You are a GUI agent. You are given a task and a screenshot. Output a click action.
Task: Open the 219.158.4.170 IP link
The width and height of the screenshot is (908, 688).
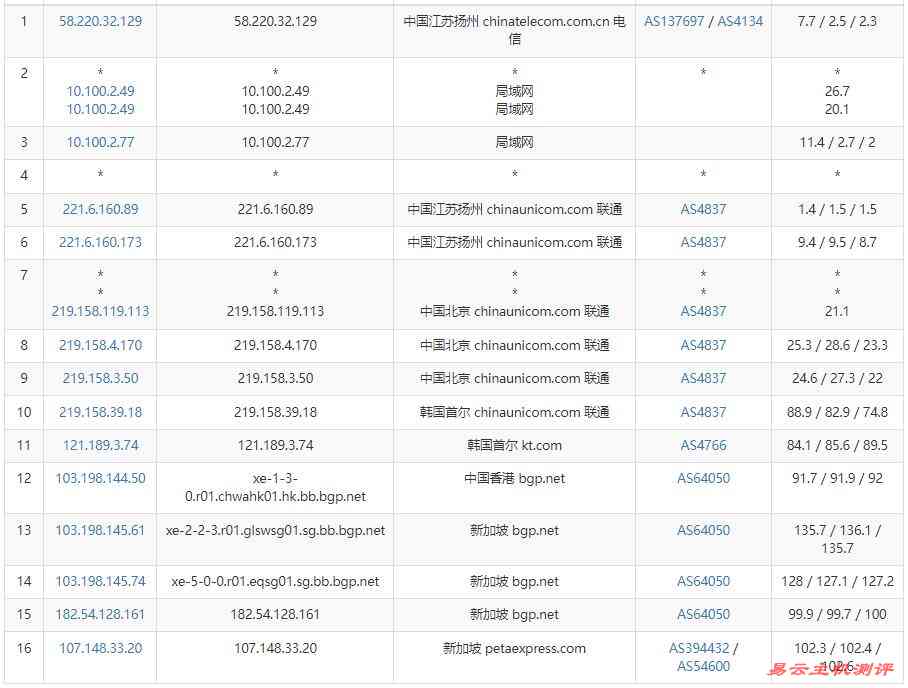(x=100, y=346)
